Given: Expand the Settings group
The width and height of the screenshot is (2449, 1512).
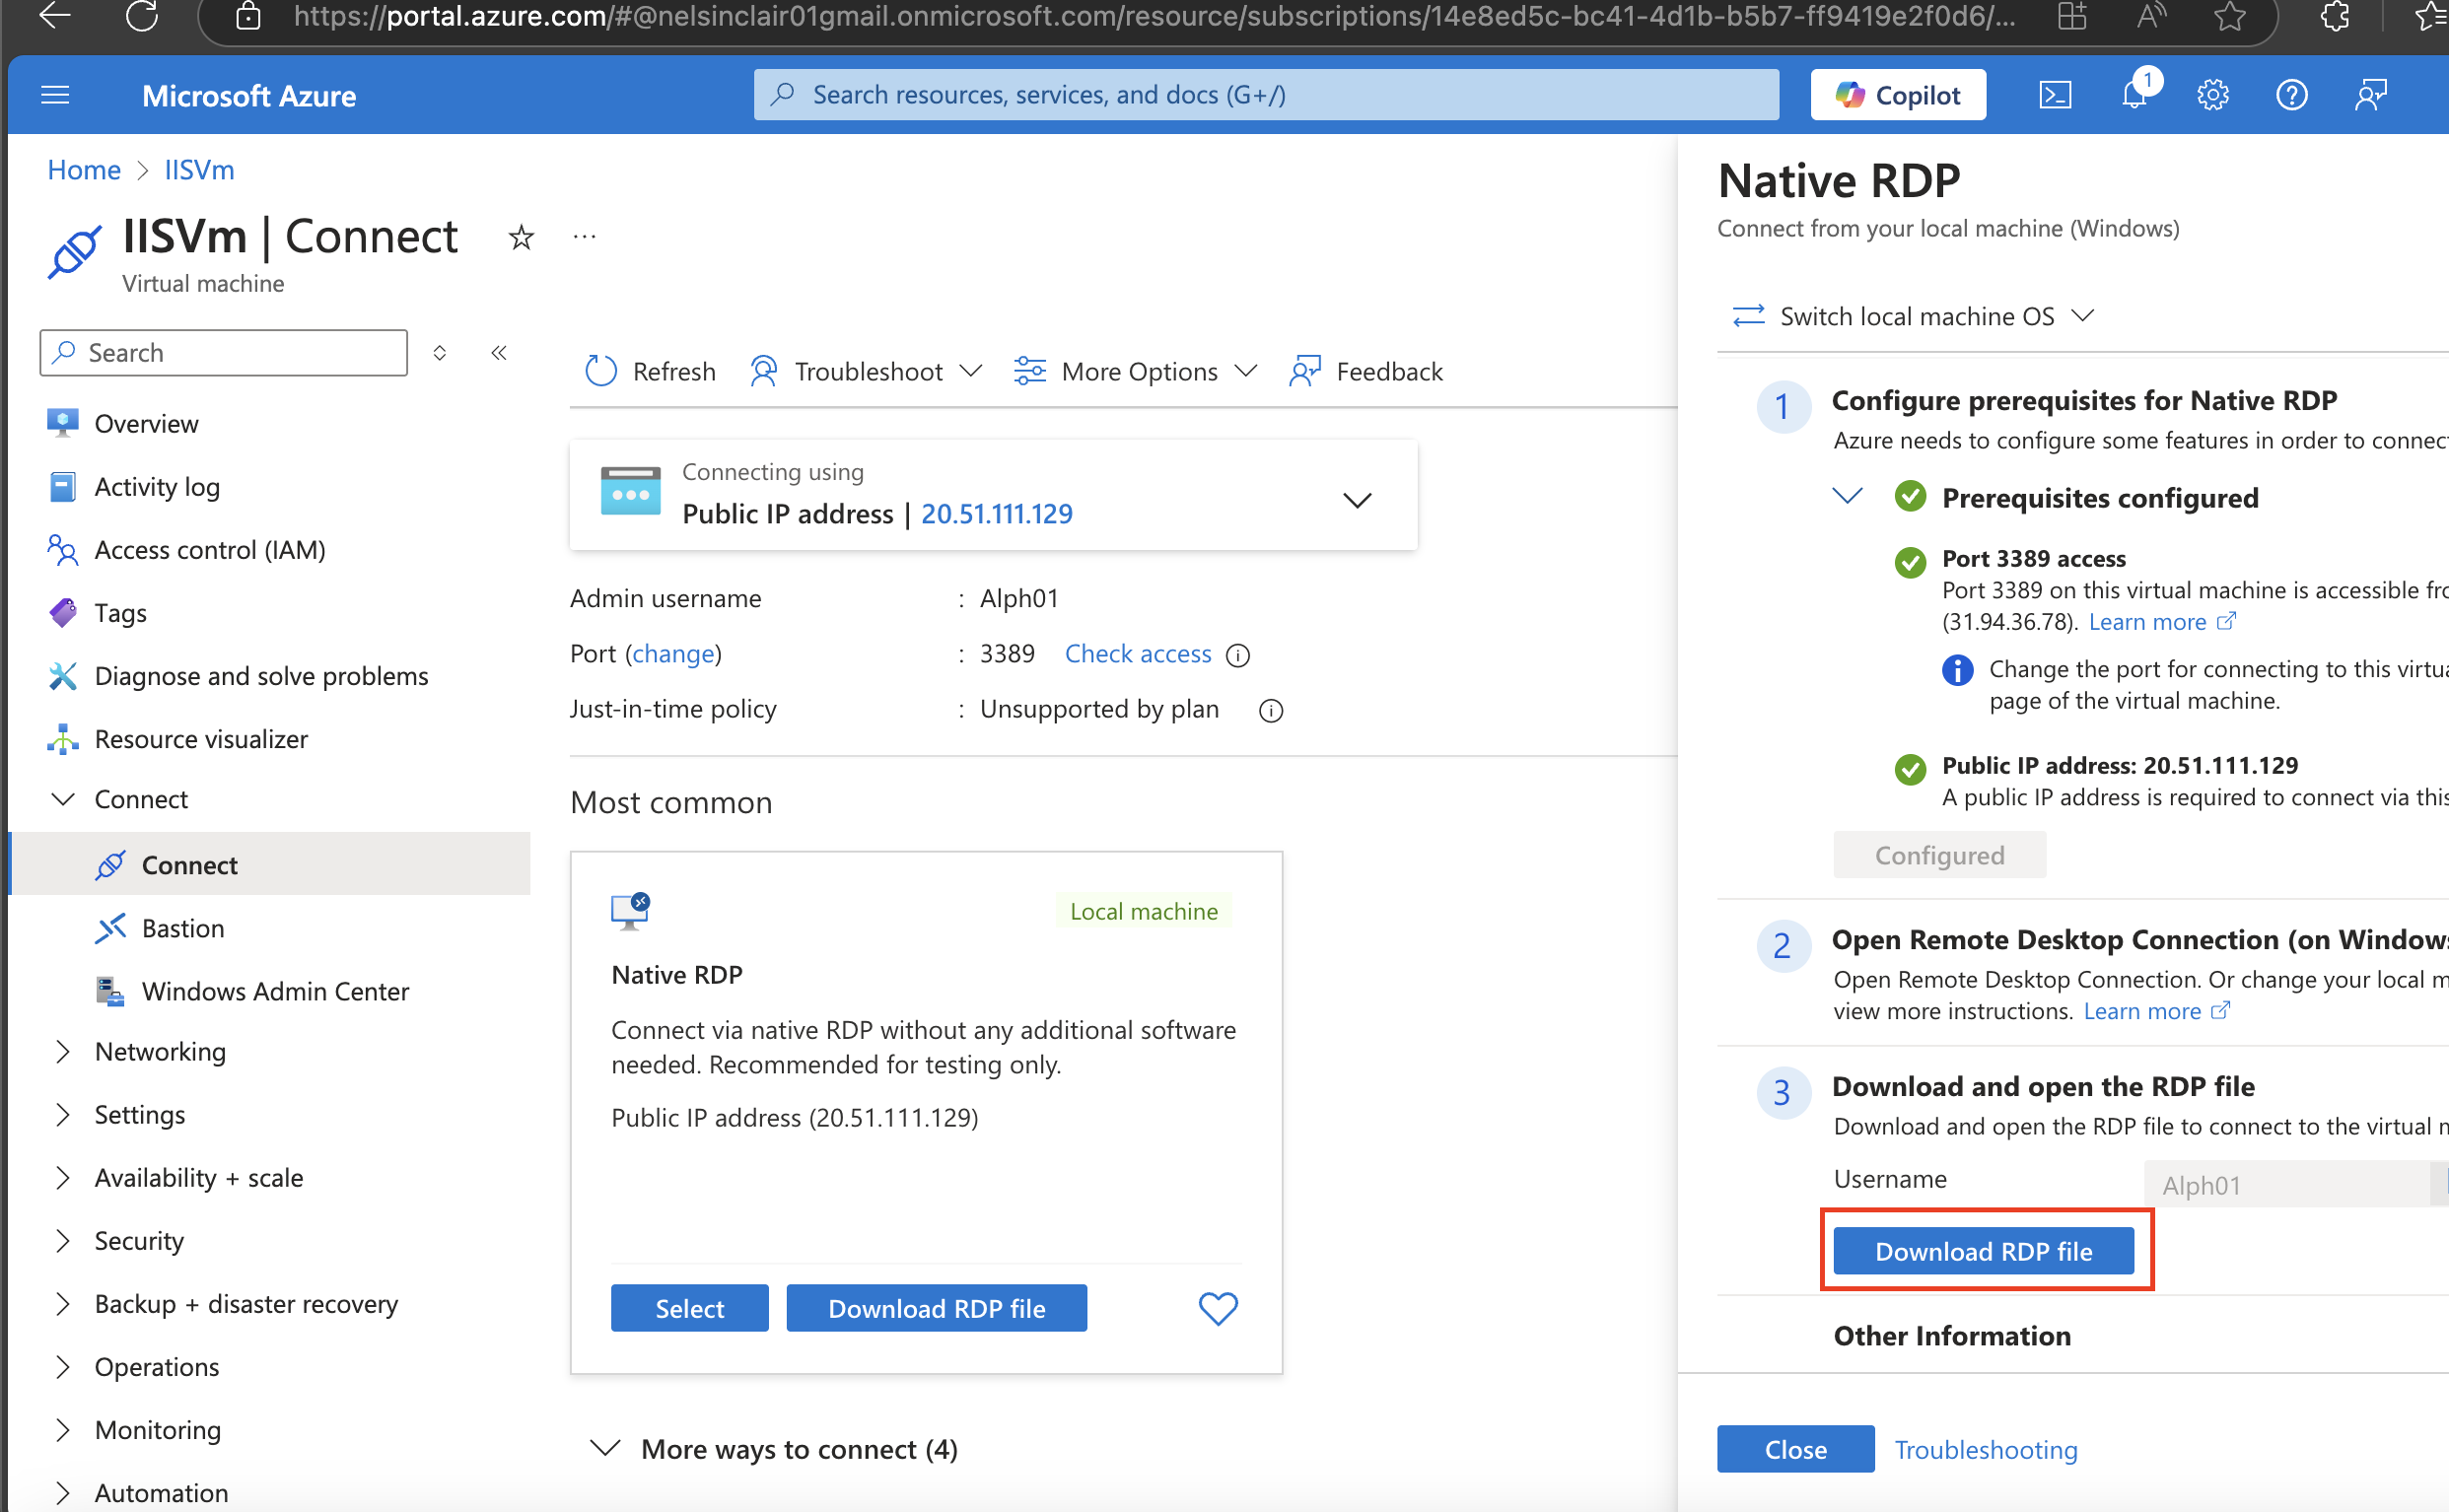Looking at the screenshot, I should pos(63,1115).
